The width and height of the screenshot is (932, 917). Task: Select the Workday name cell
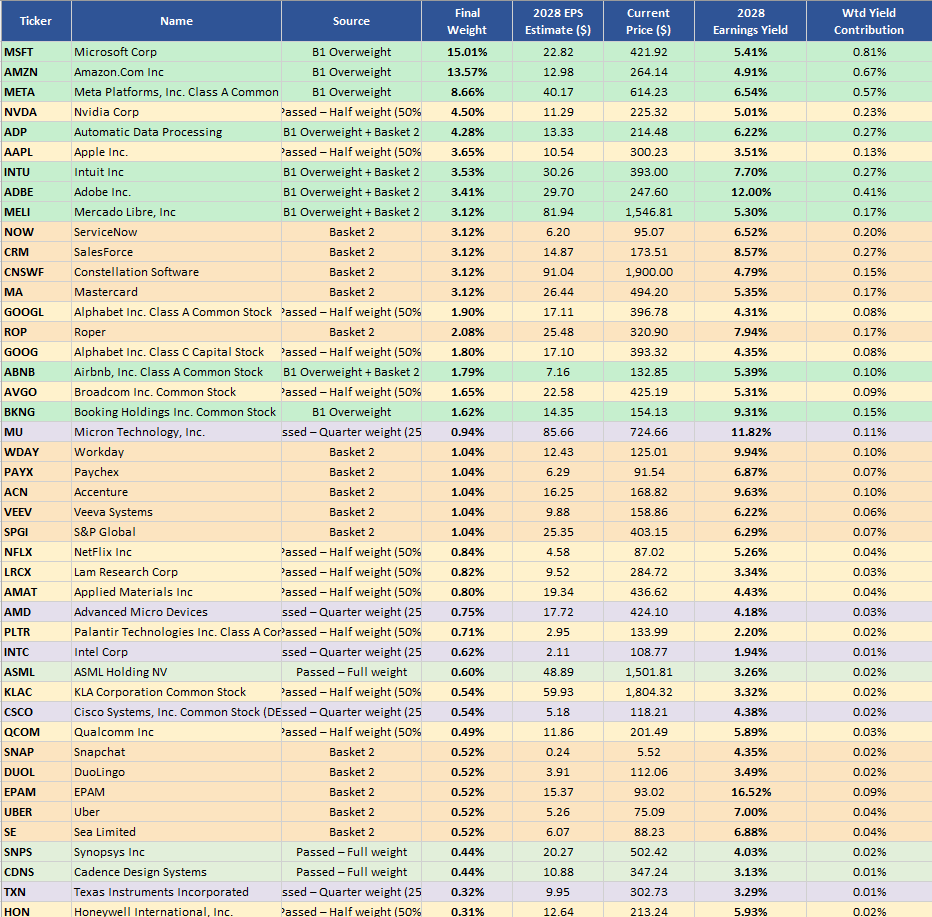[x=176, y=452]
